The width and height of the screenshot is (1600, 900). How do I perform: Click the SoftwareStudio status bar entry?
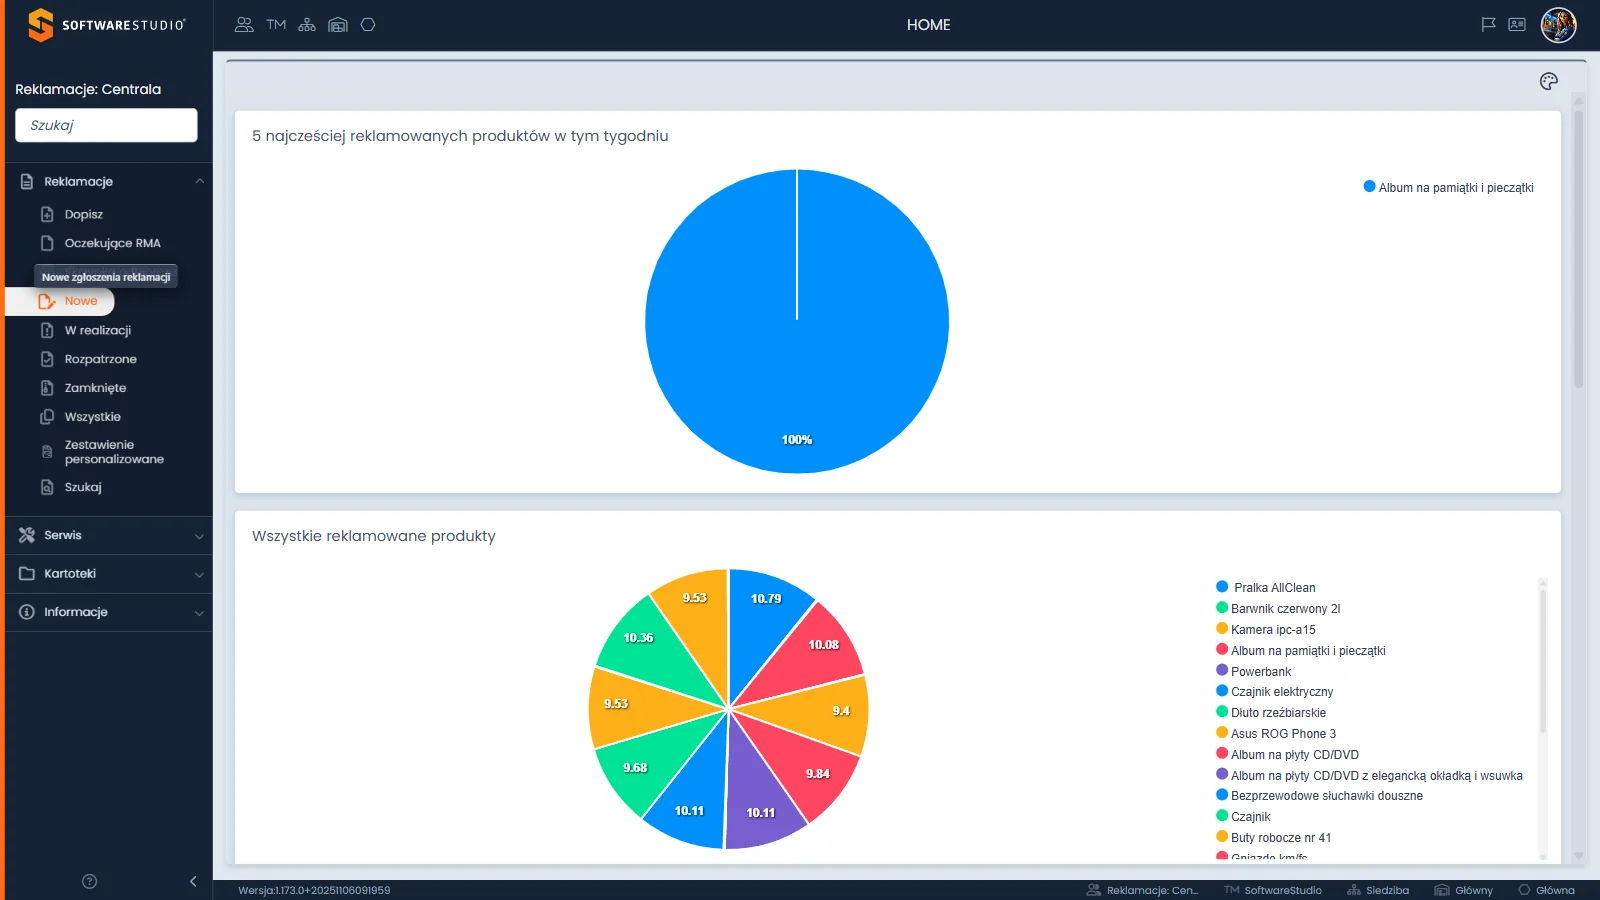tap(1273, 890)
